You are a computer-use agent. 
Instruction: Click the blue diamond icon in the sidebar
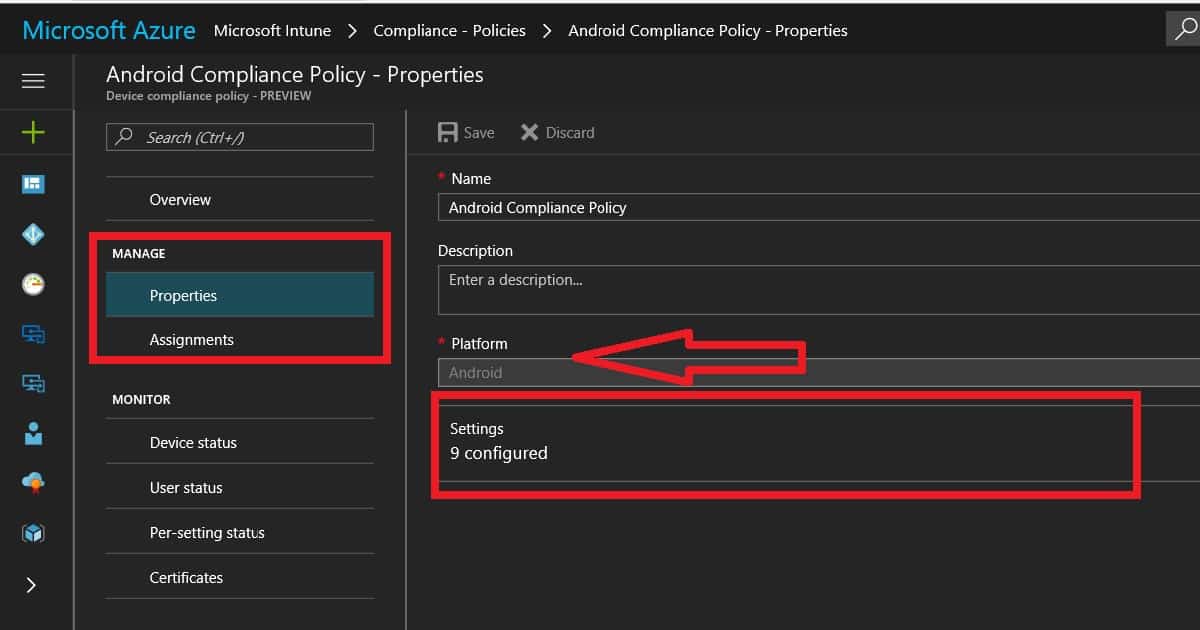tap(33, 234)
